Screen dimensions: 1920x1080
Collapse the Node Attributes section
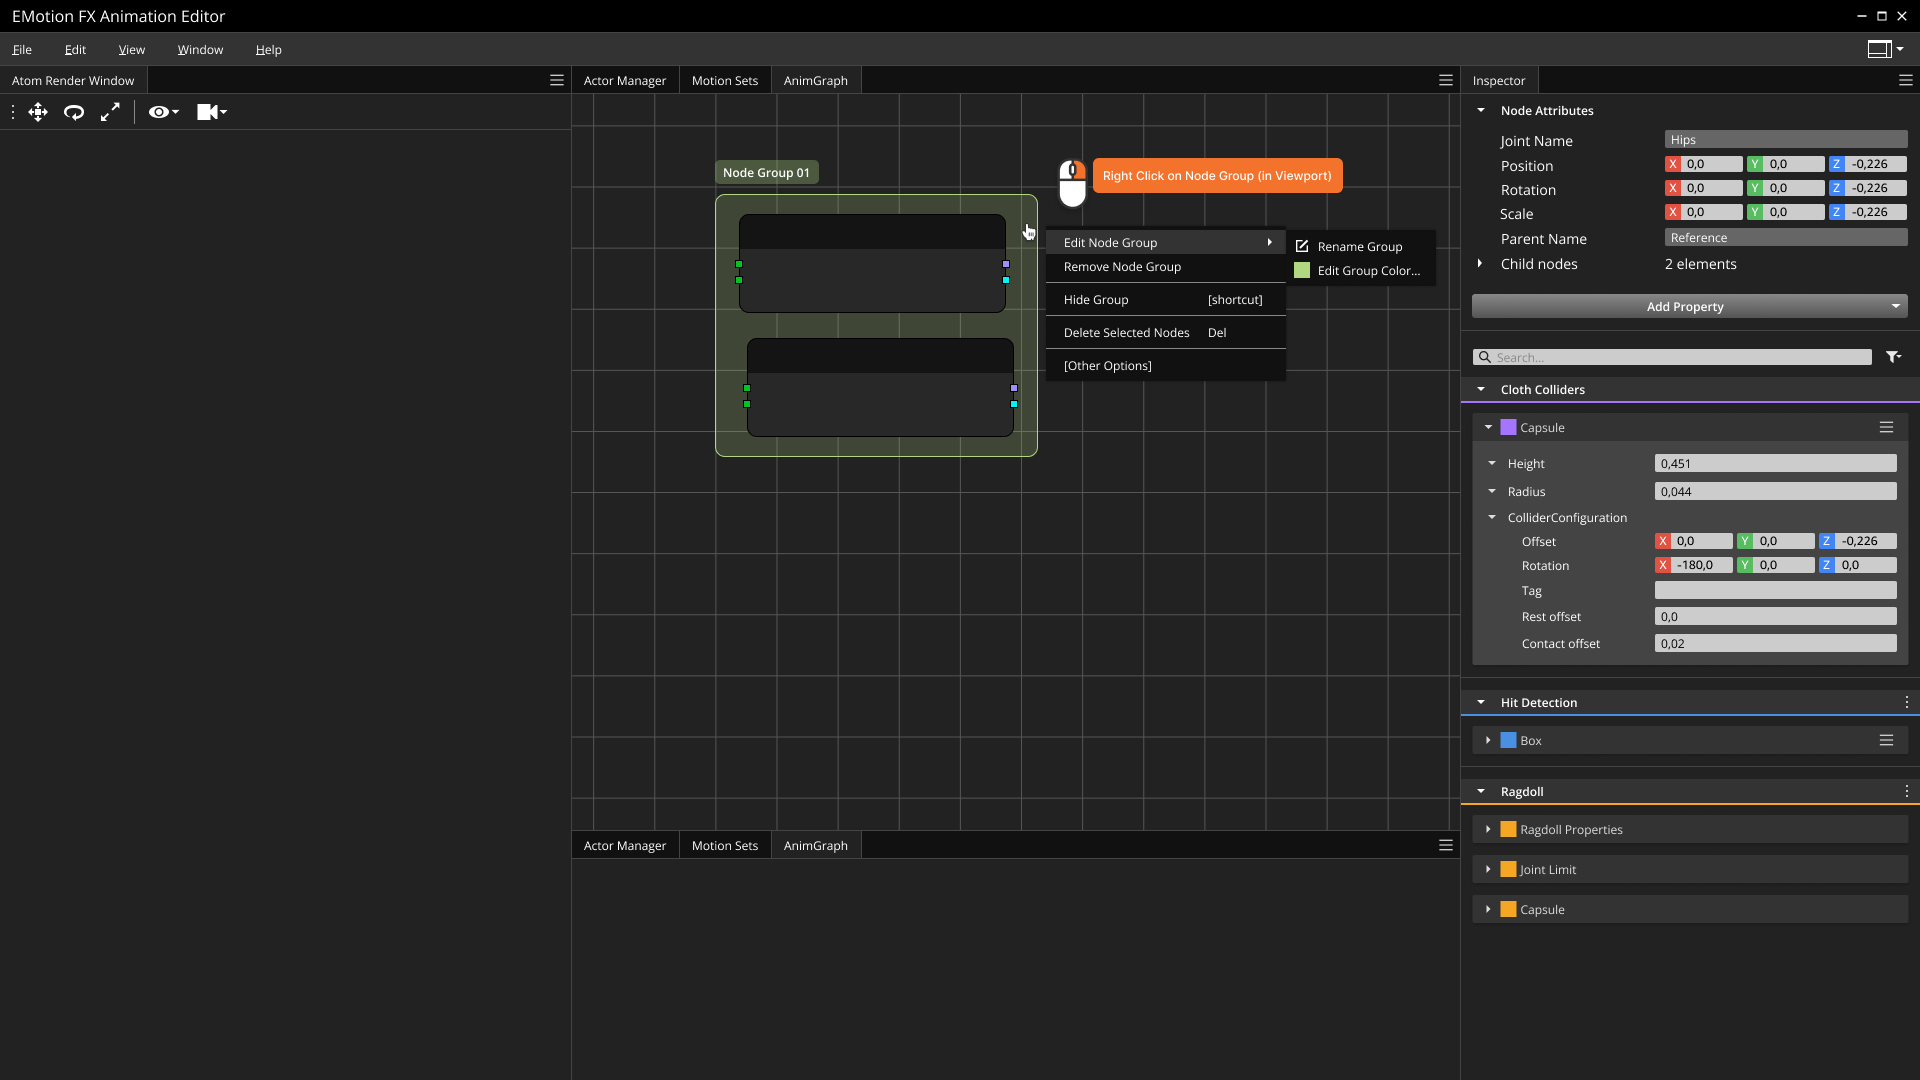pos(1481,110)
